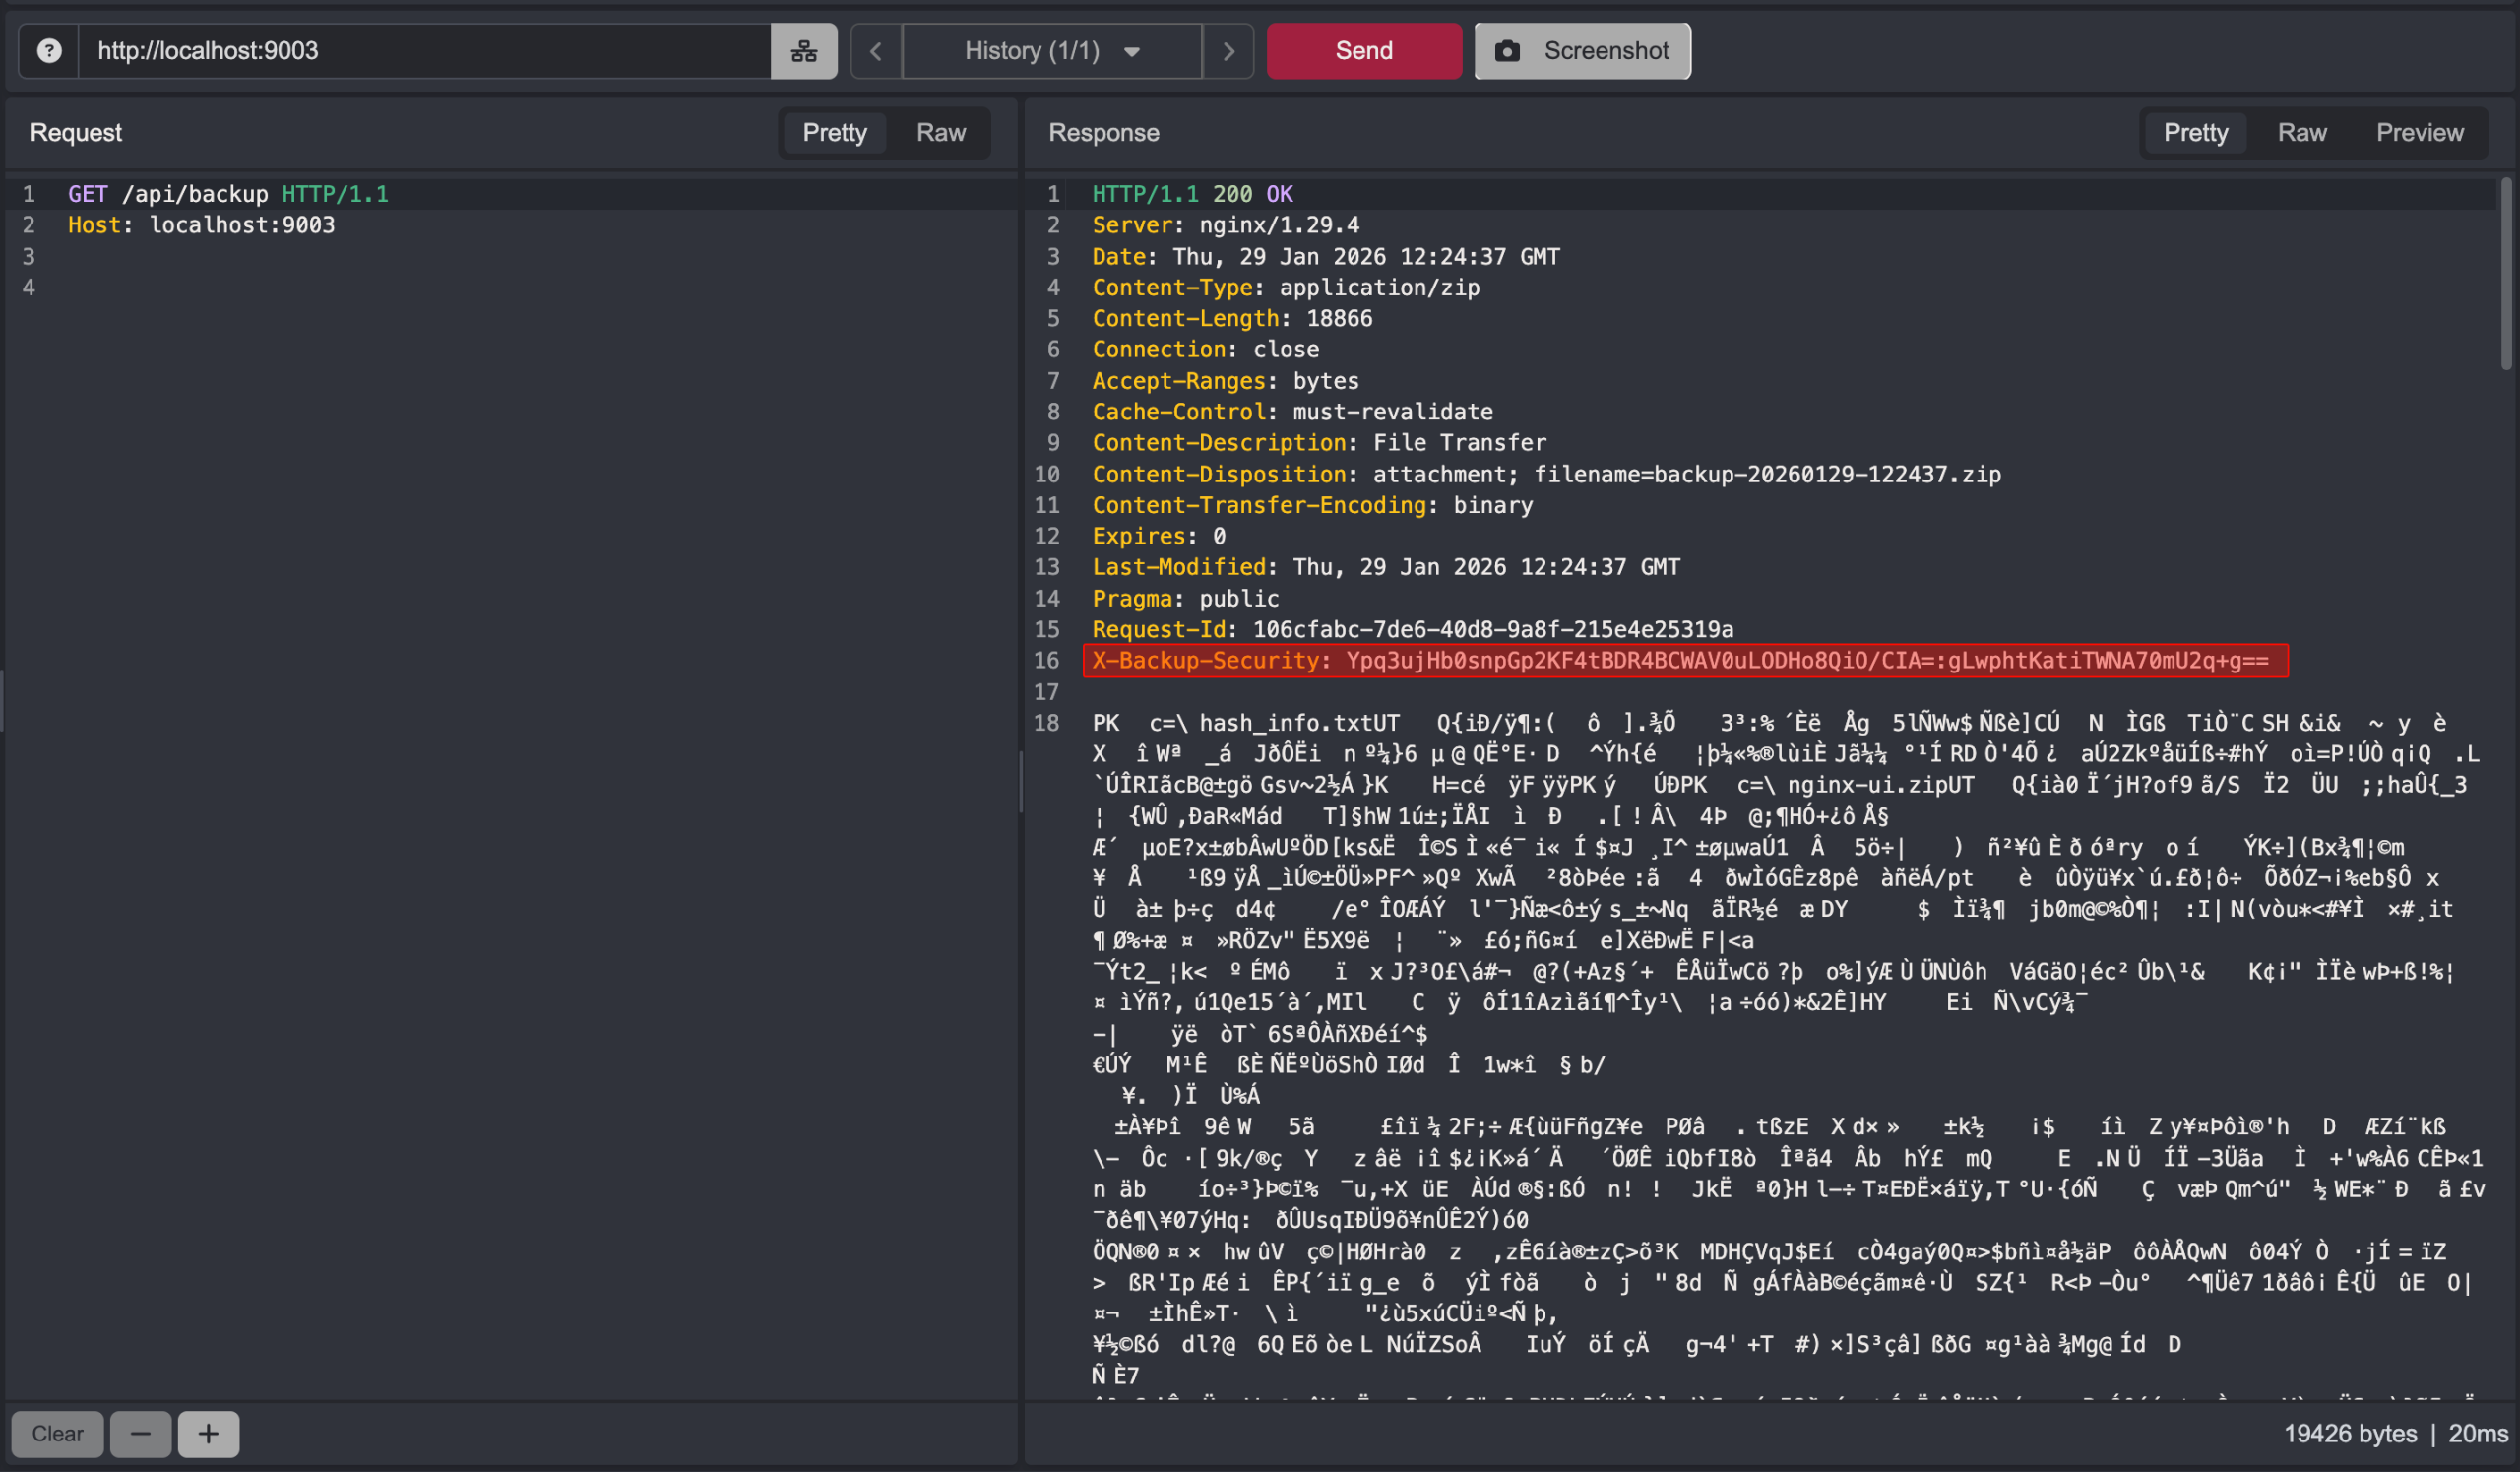Click the red Send button
2520x1472 pixels.
pos(1363,51)
